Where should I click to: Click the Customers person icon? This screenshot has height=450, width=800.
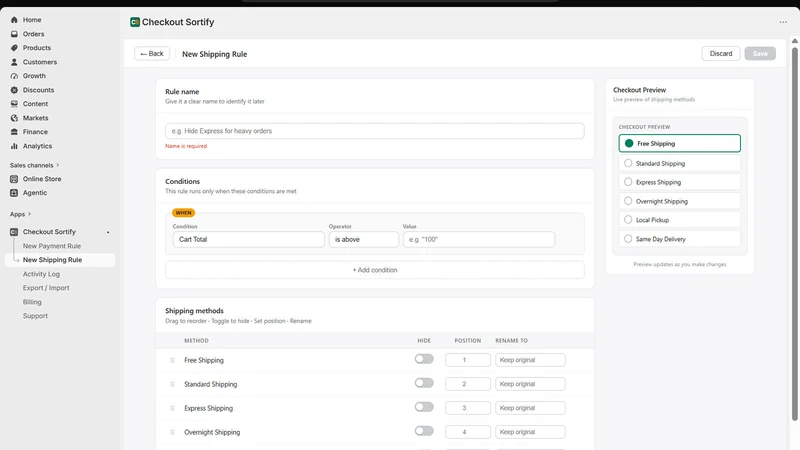click(14, 62)
